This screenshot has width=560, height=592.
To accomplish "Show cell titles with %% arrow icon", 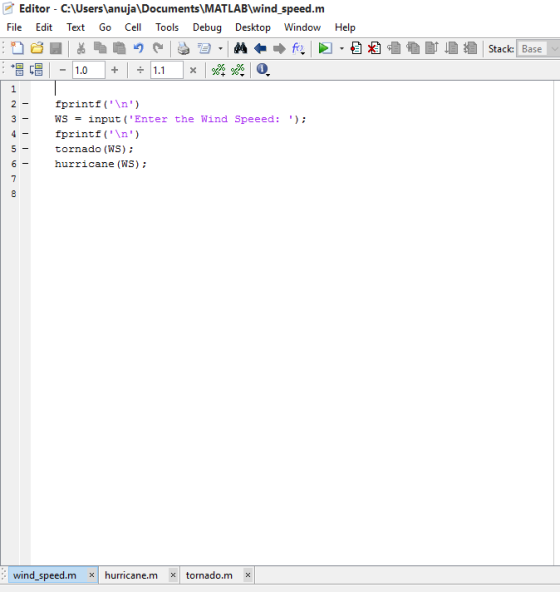I will click(x=238, y=70).
